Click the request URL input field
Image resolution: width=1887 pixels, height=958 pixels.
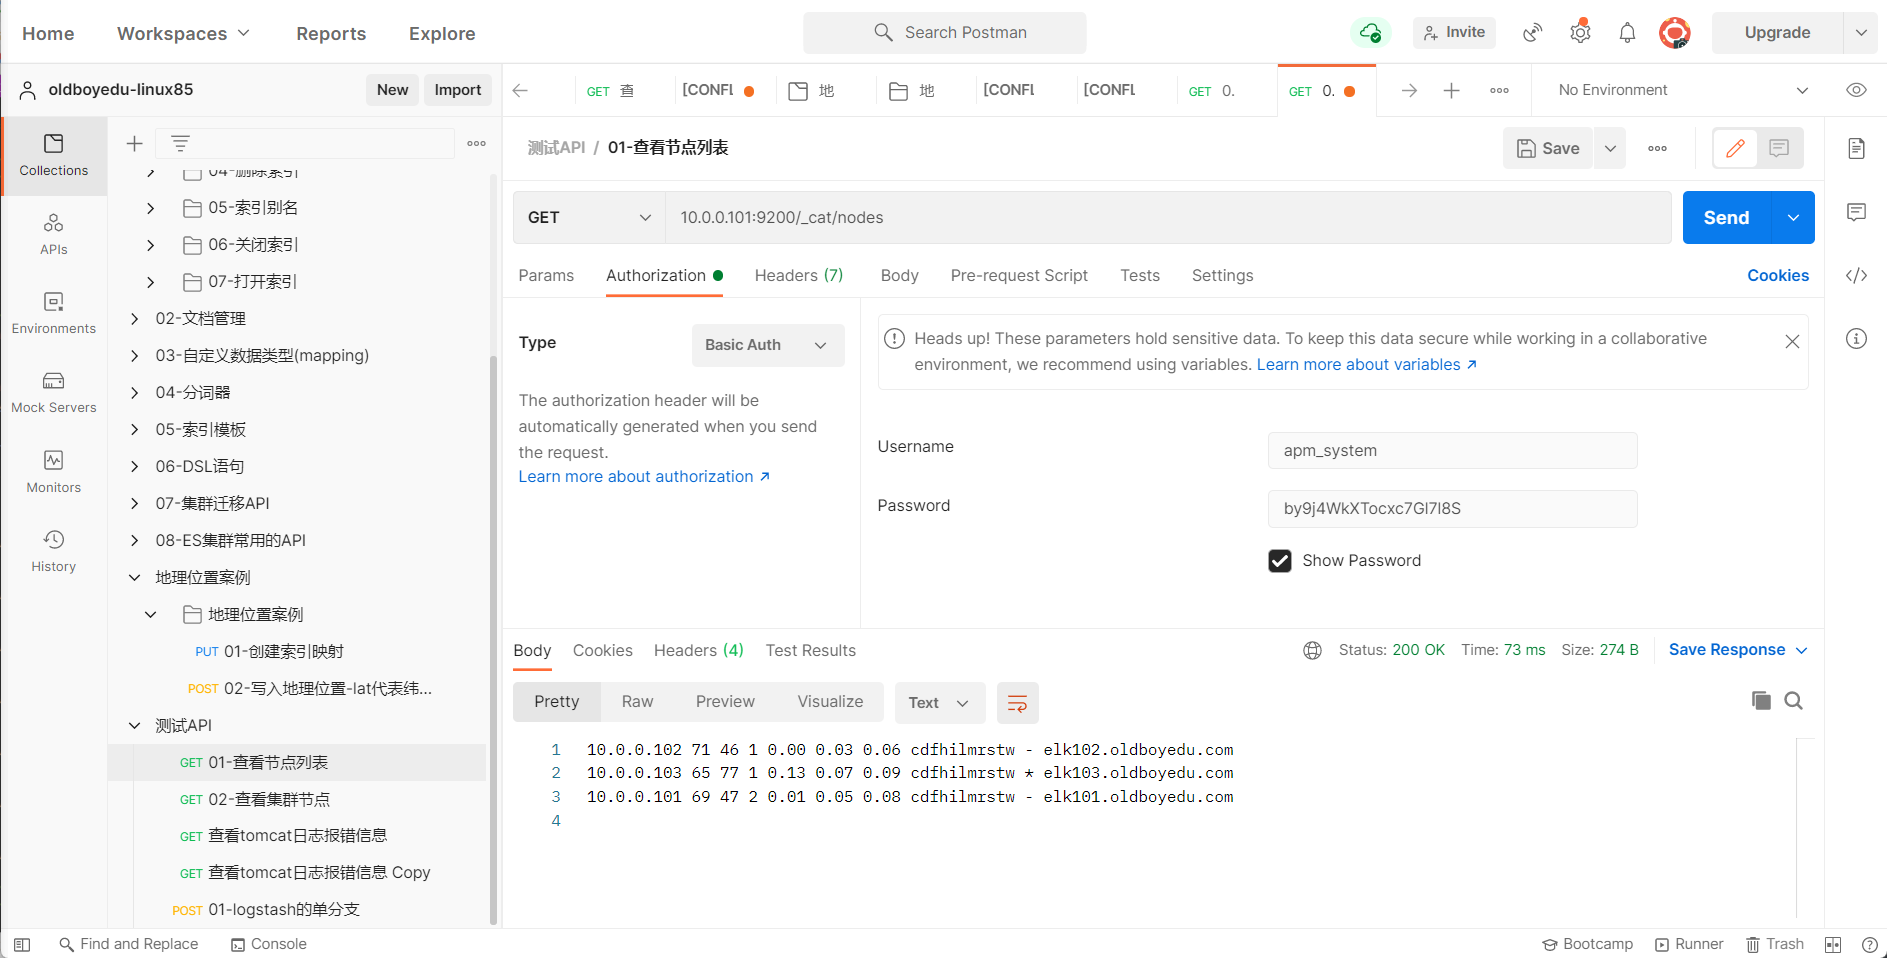[x=1167, y=218]
